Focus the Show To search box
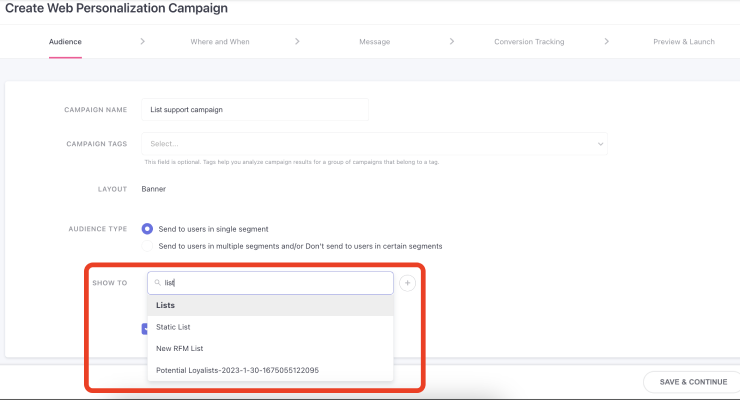The height and width of the screenshot is (400, 740). [275, 283]
